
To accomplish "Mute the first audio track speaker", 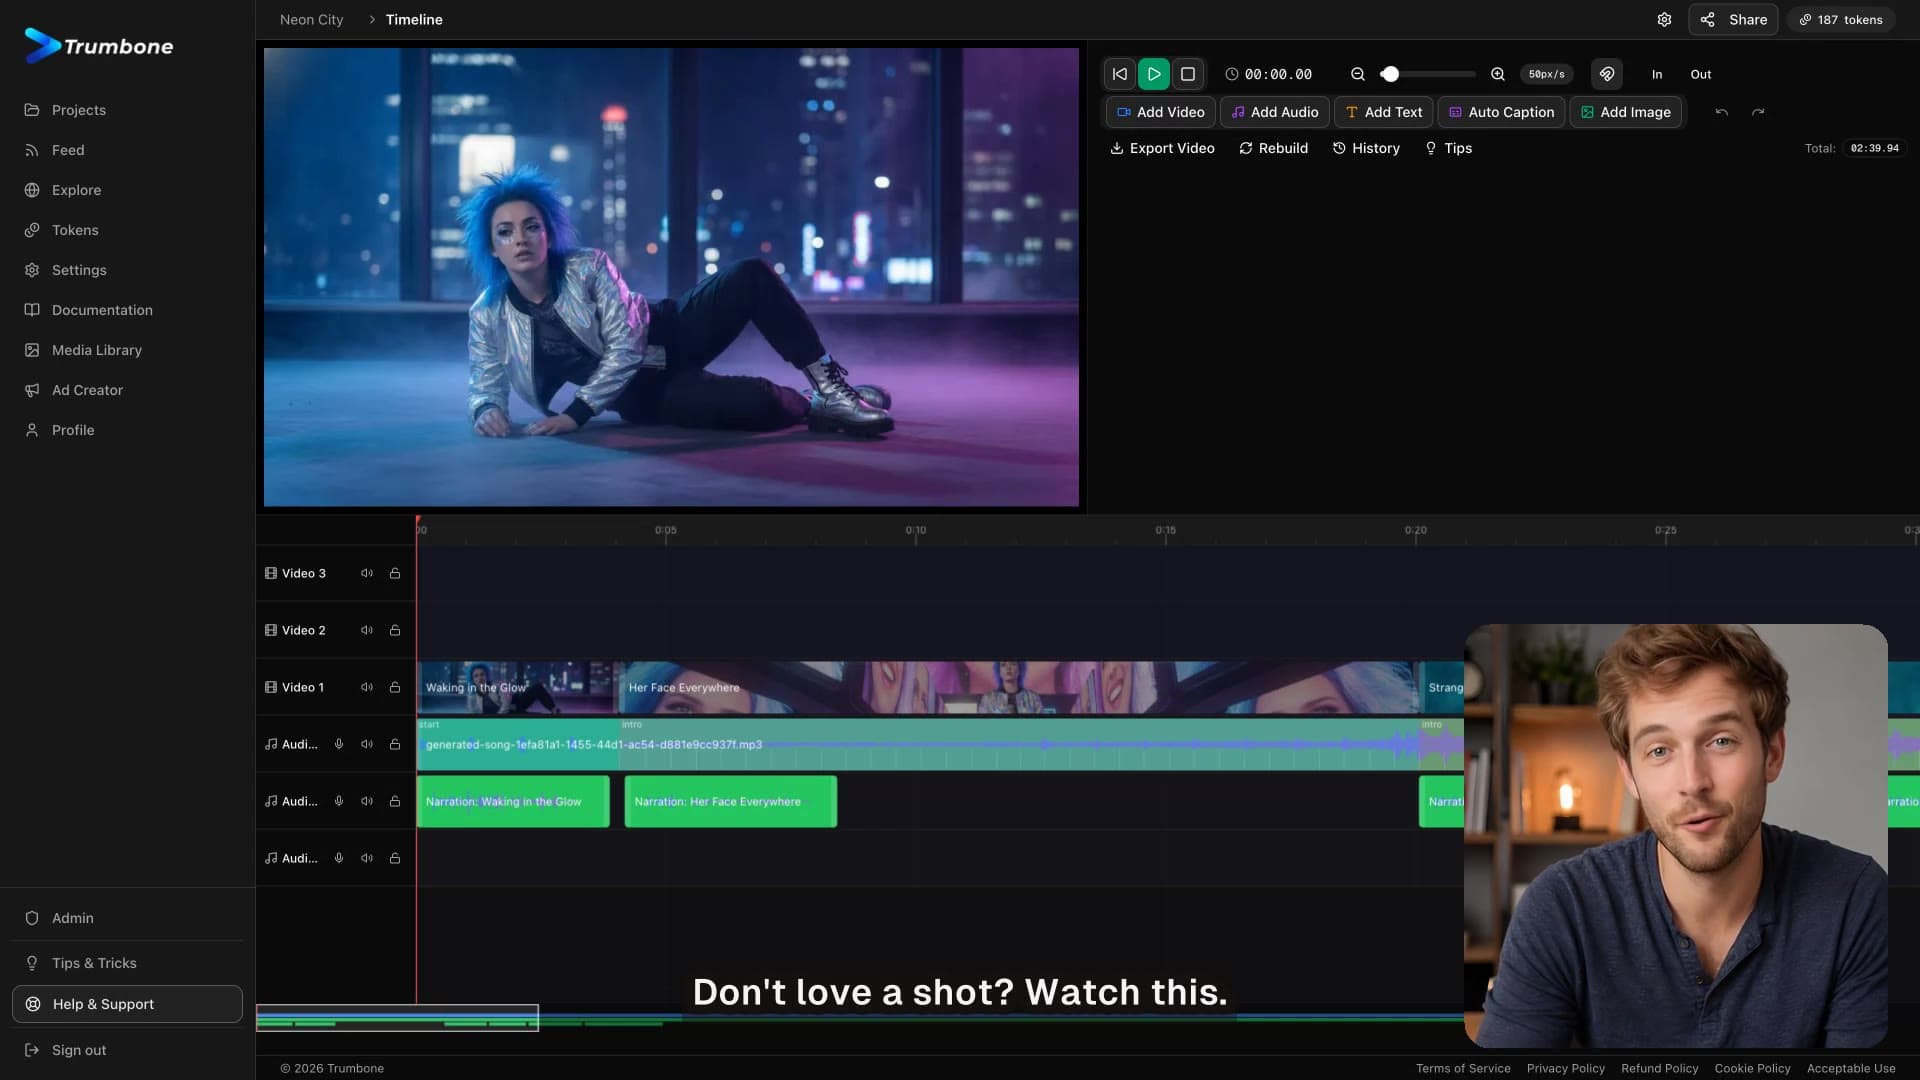I will pos(367,744).
